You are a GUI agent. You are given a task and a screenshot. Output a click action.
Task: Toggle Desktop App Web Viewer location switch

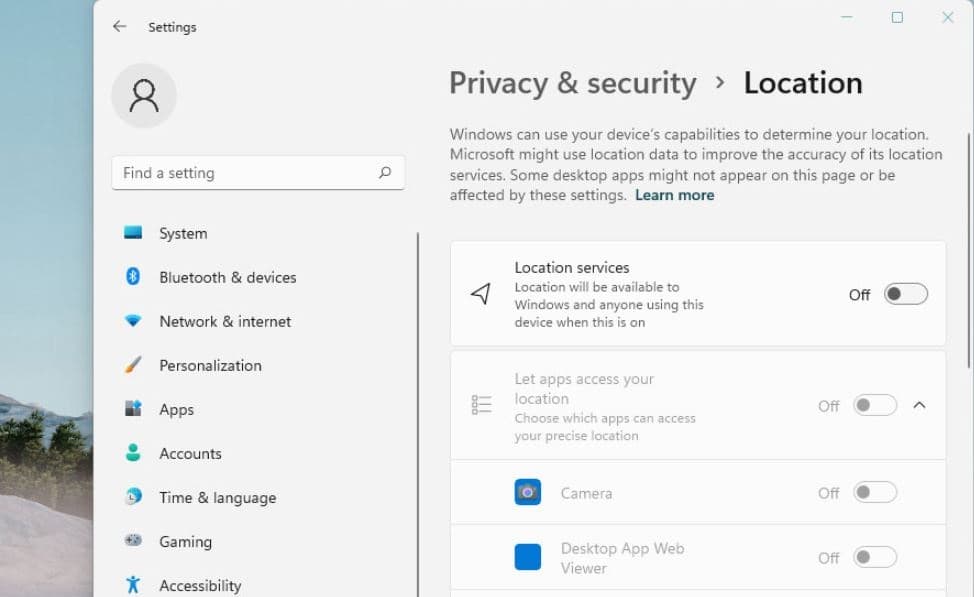[875, 557]
